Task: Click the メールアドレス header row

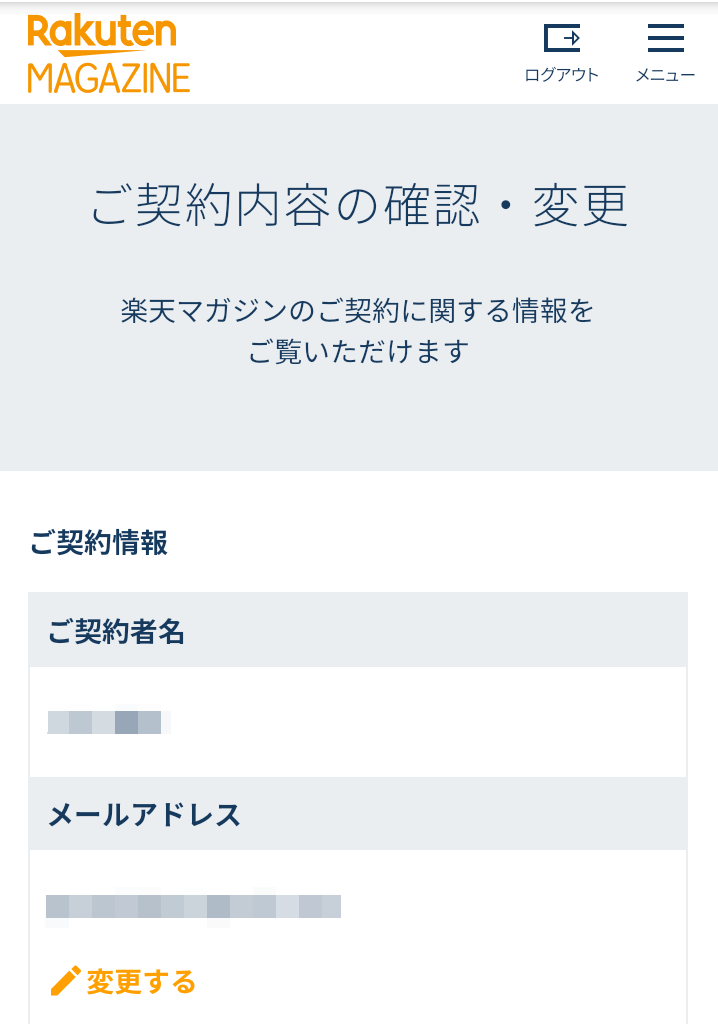Action: pyautogui.click(x=358, y=814)
